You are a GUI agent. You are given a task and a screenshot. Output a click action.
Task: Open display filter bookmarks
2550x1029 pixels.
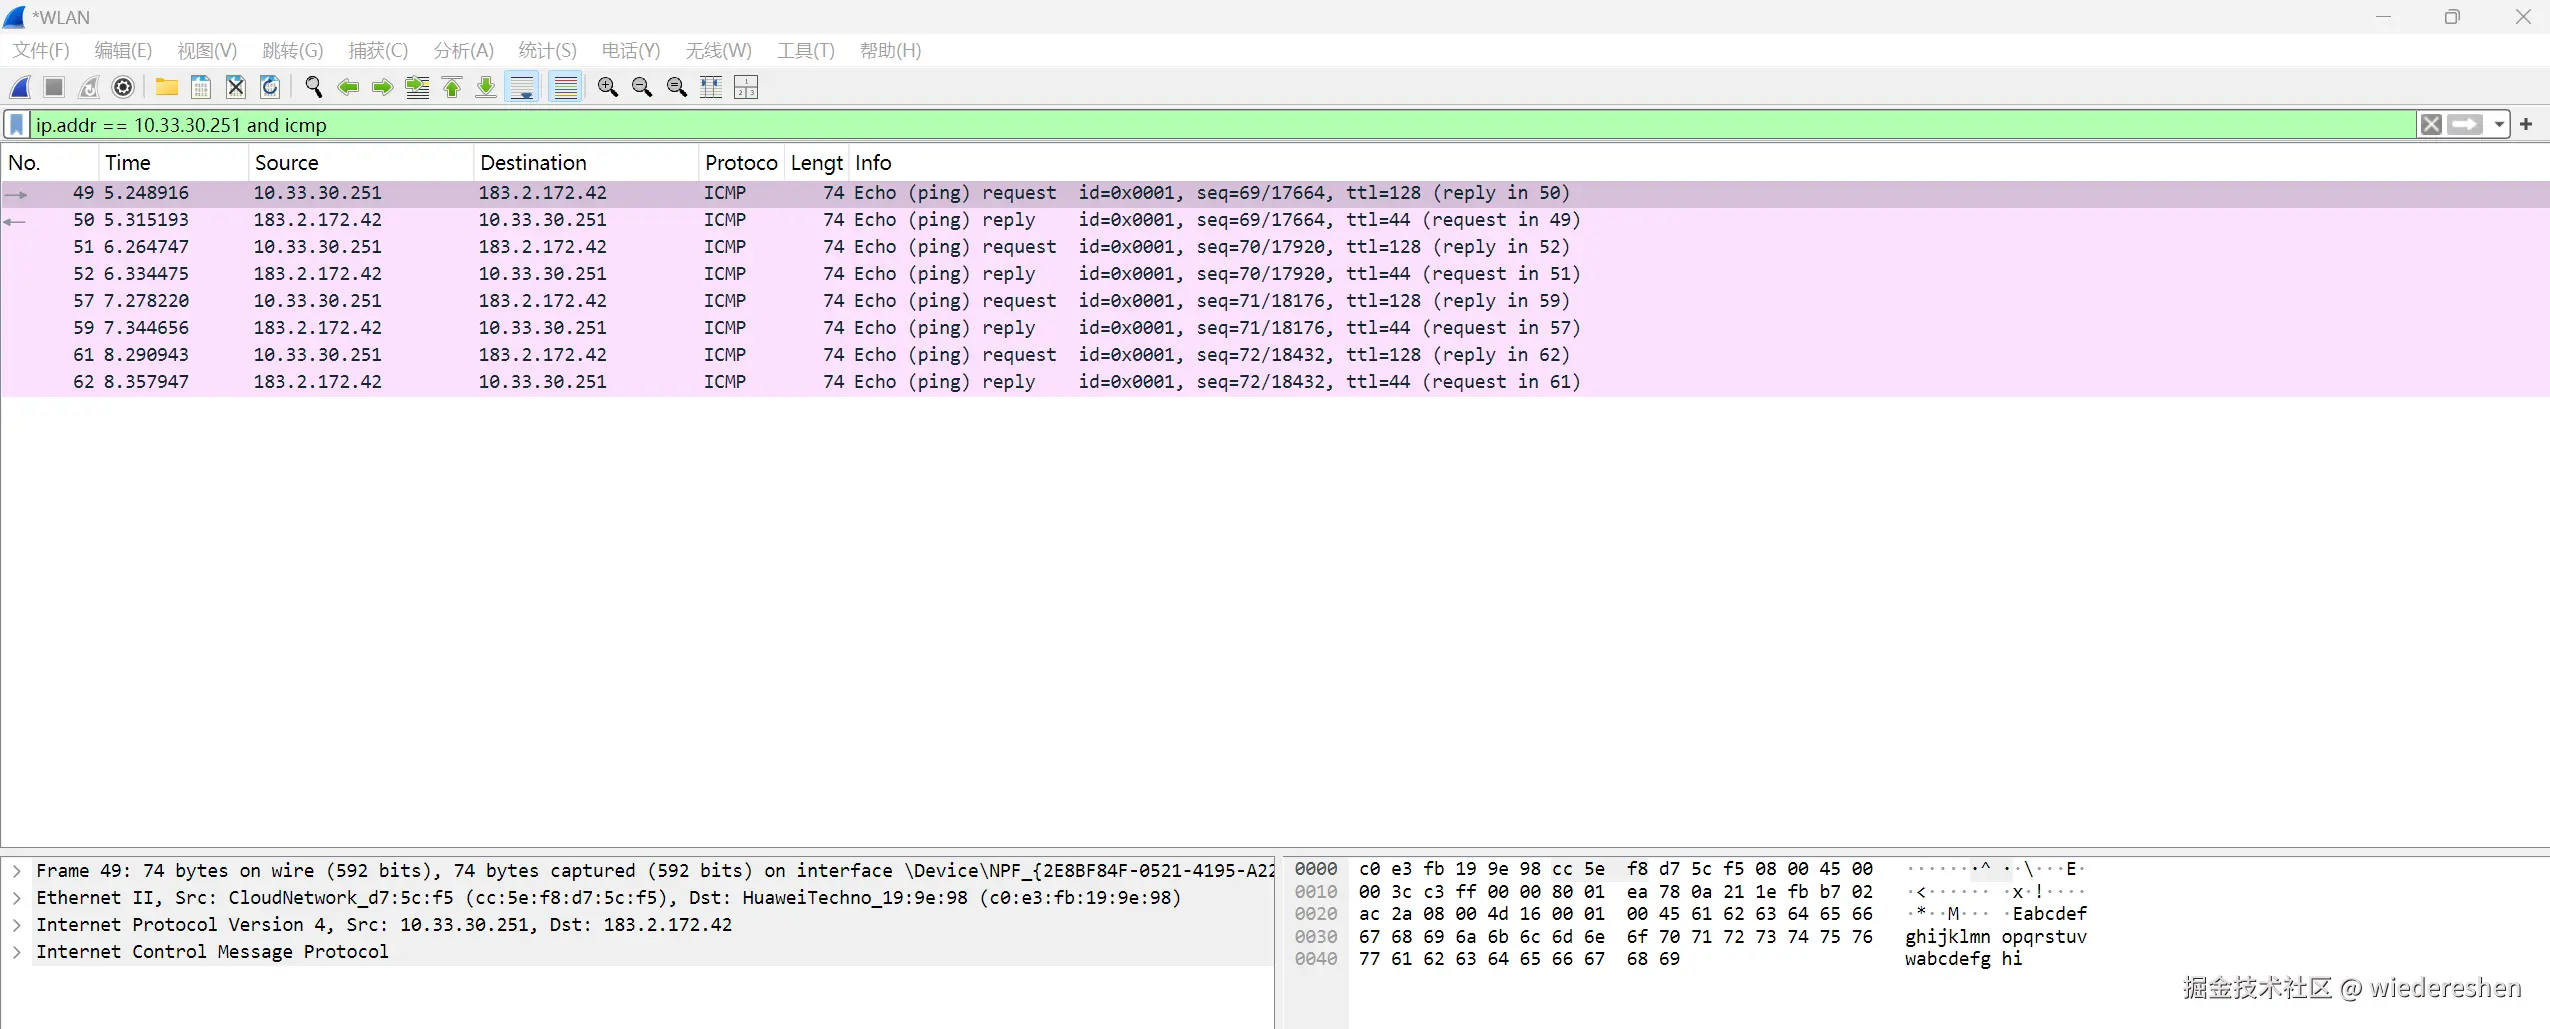(x=17, y=125)
